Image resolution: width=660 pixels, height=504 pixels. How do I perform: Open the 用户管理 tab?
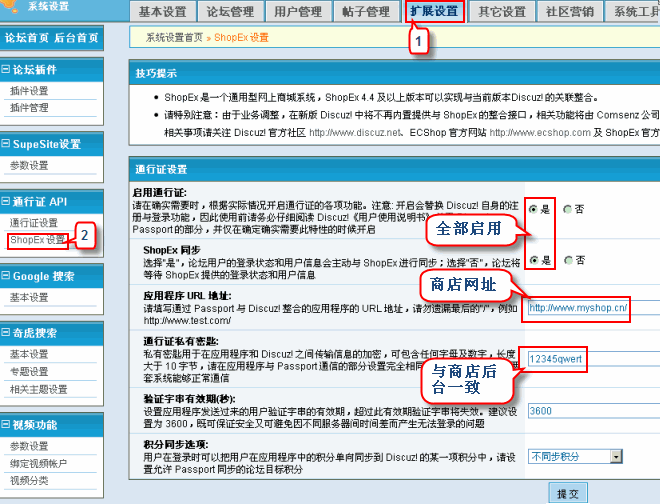[298, 12]
